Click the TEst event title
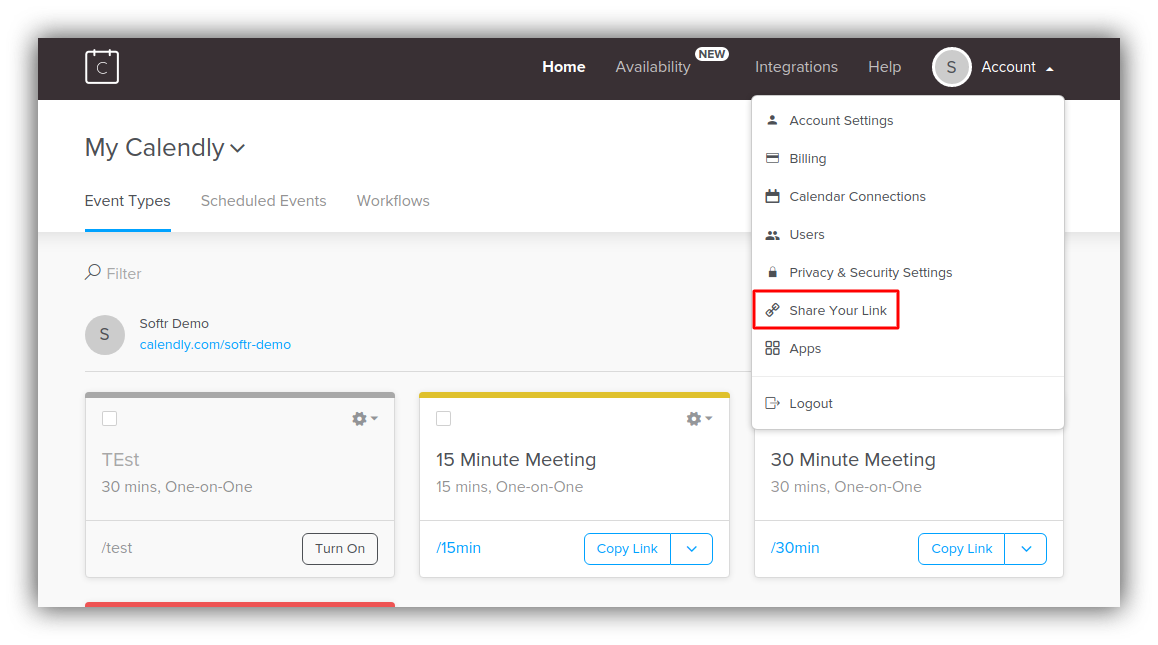 pyautogui.click(x=120, y=460)
